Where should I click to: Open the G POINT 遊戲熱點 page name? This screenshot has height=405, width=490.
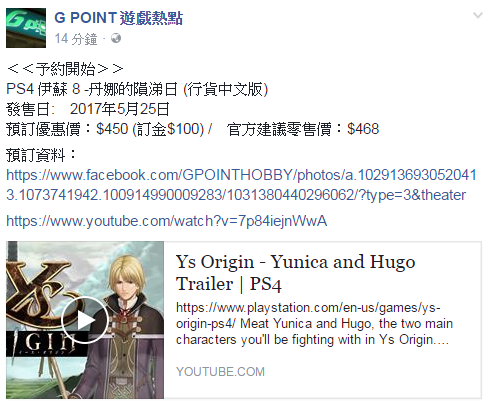tap(118, 18)
